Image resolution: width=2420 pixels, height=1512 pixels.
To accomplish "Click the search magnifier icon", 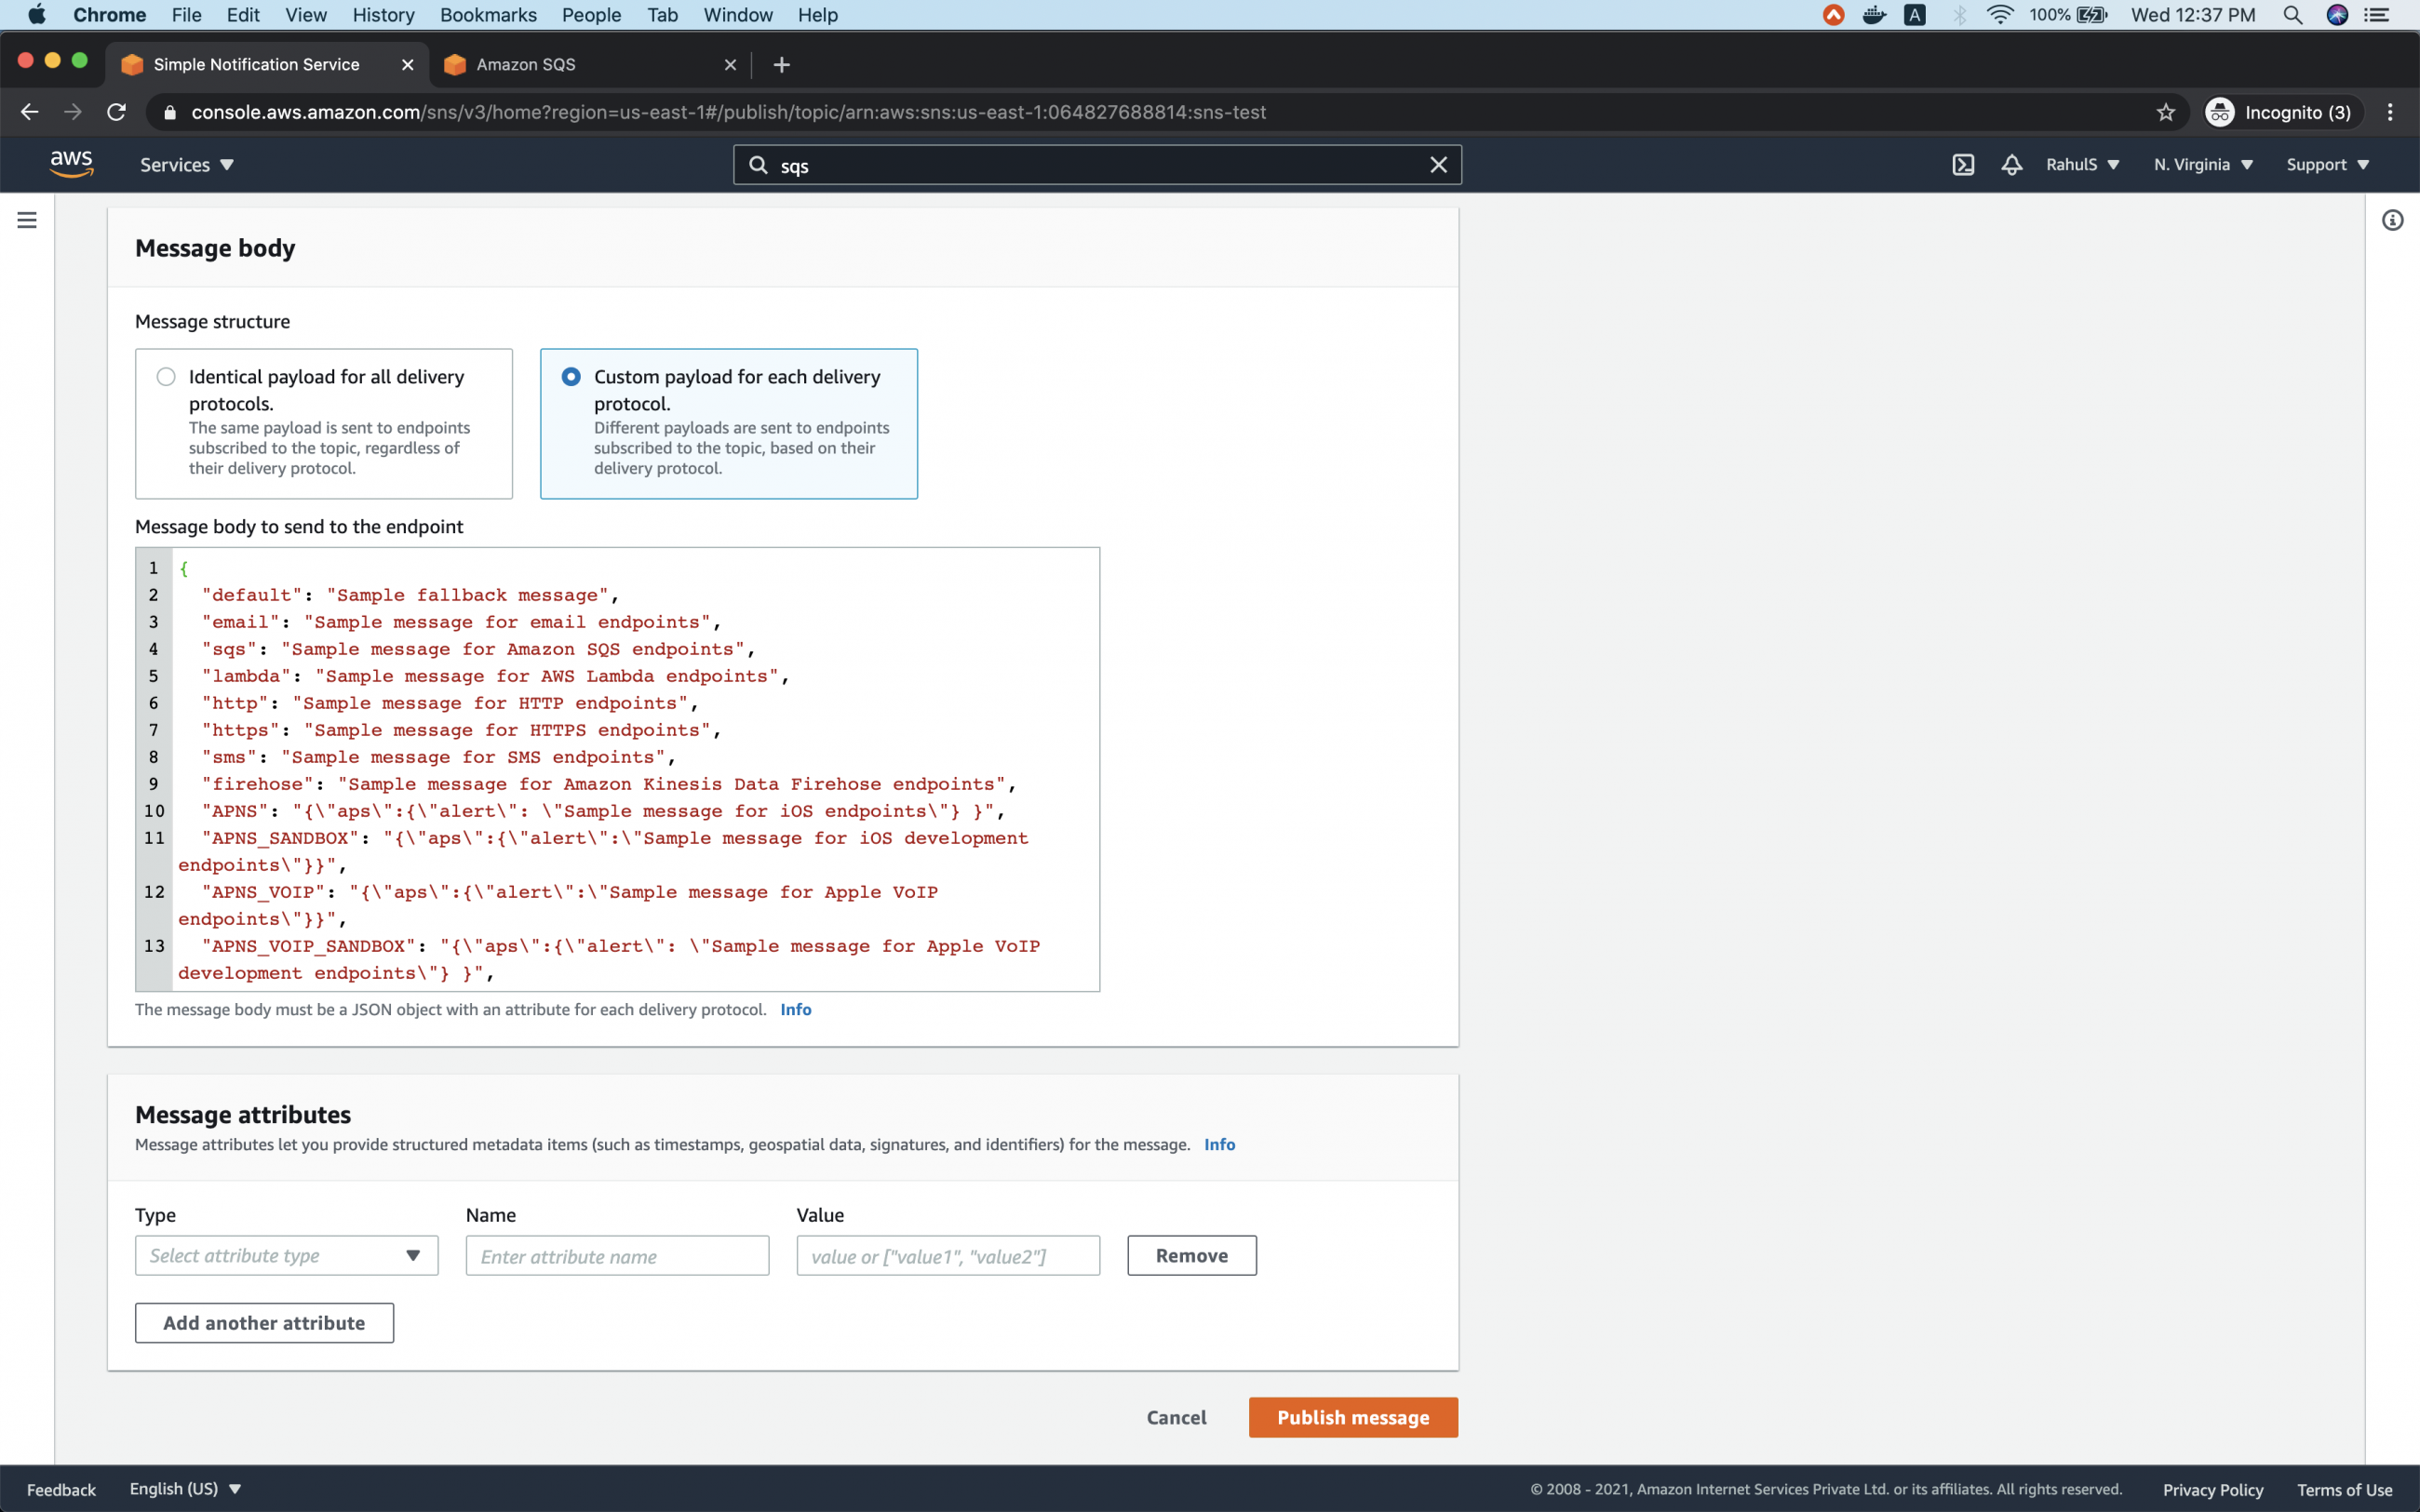I will (x=757, y=164).
